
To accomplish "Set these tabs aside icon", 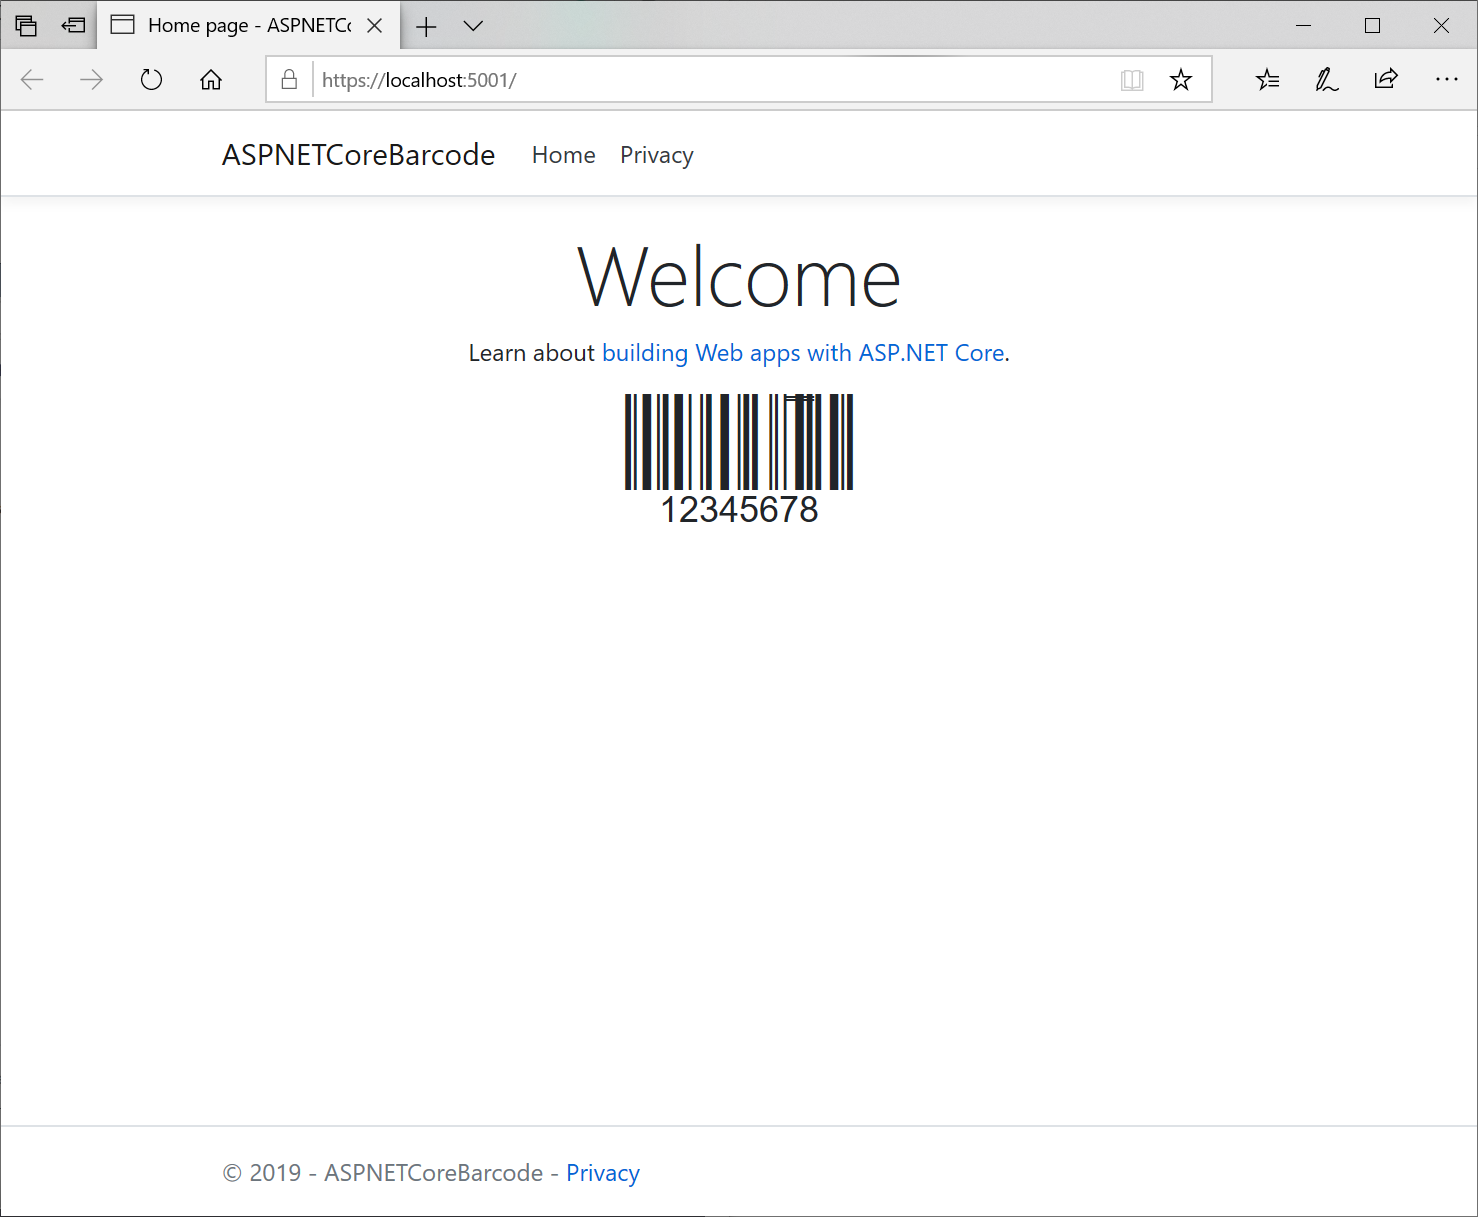I will [73, 25].
